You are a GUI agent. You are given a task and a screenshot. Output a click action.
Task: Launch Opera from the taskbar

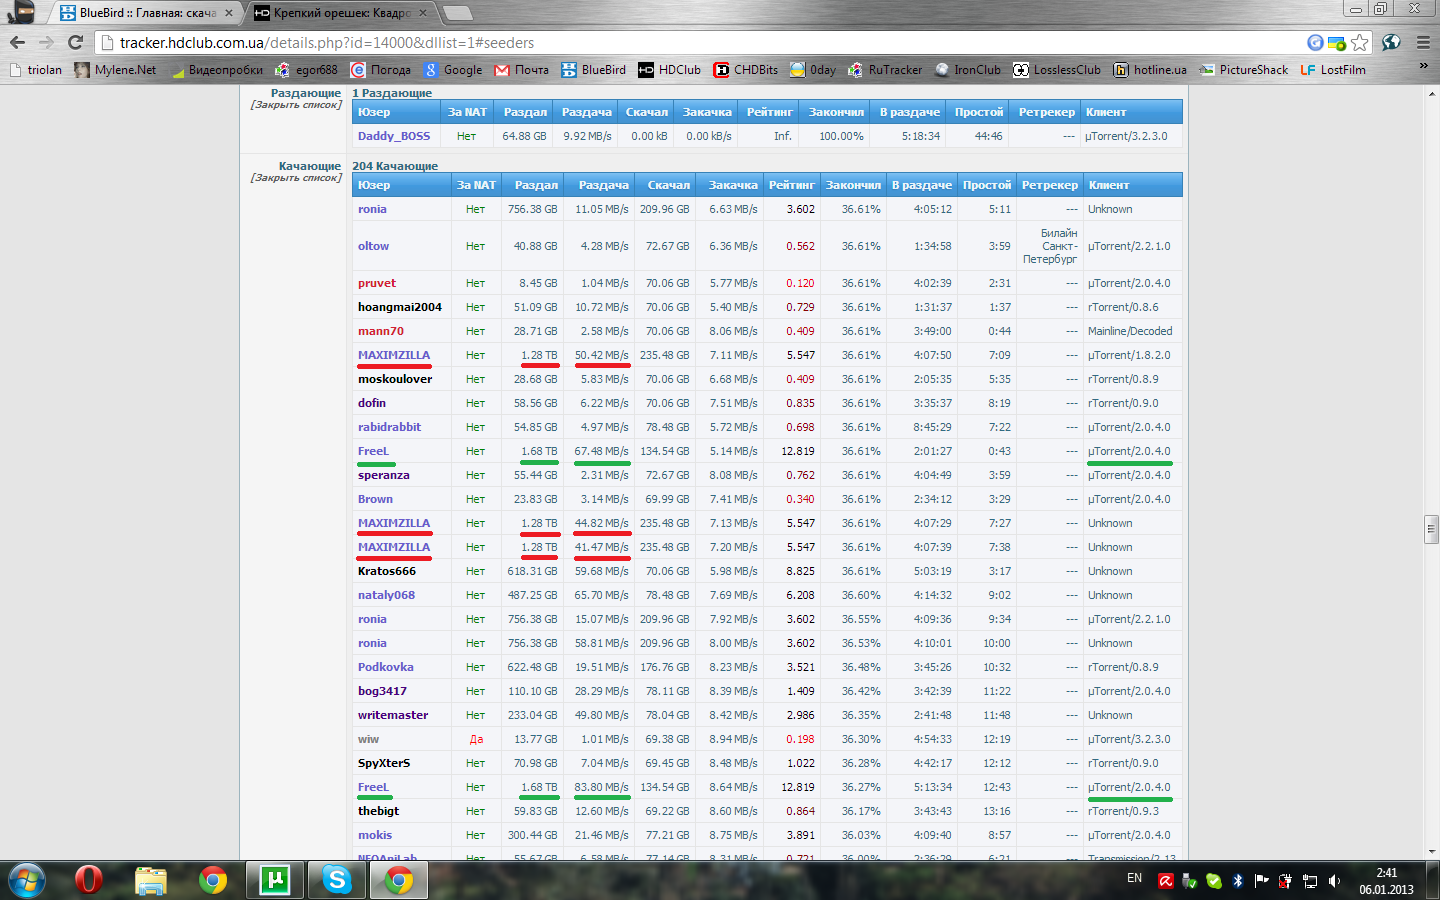click(x=89, y=880)
